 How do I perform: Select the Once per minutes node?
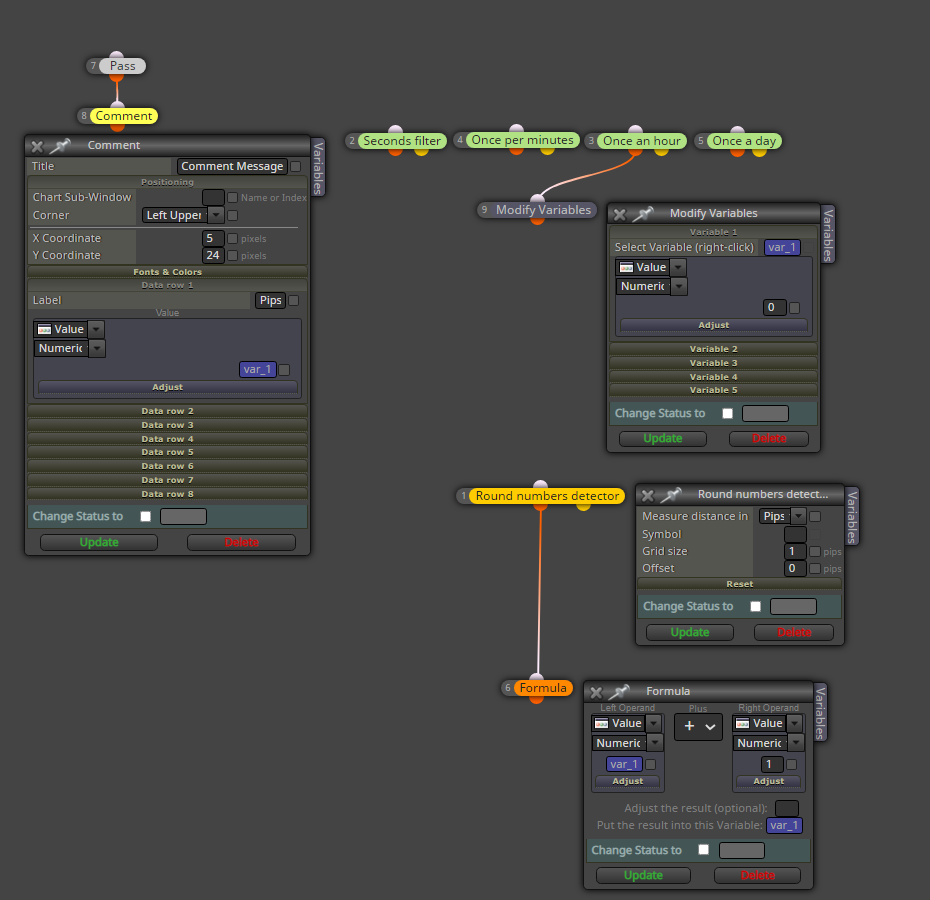[x=522, y=140]
